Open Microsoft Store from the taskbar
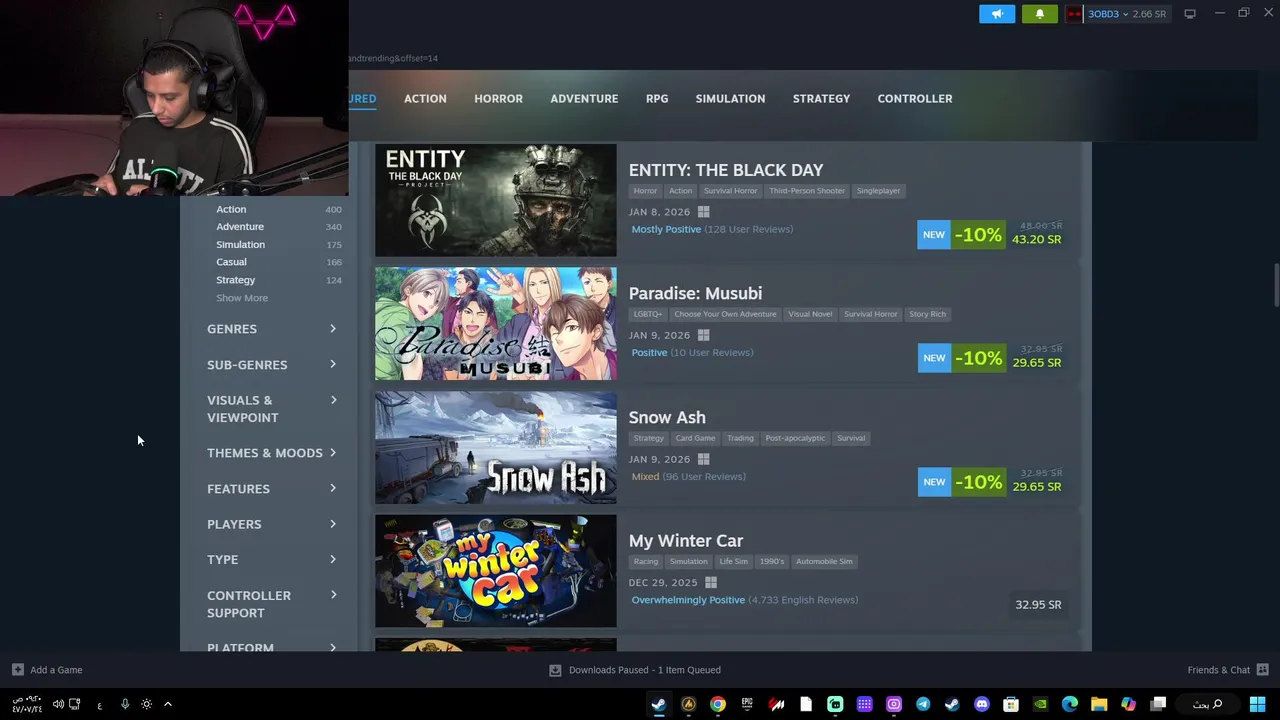The width and height of the screenshot is (1280, 720). click(1011, 704)
